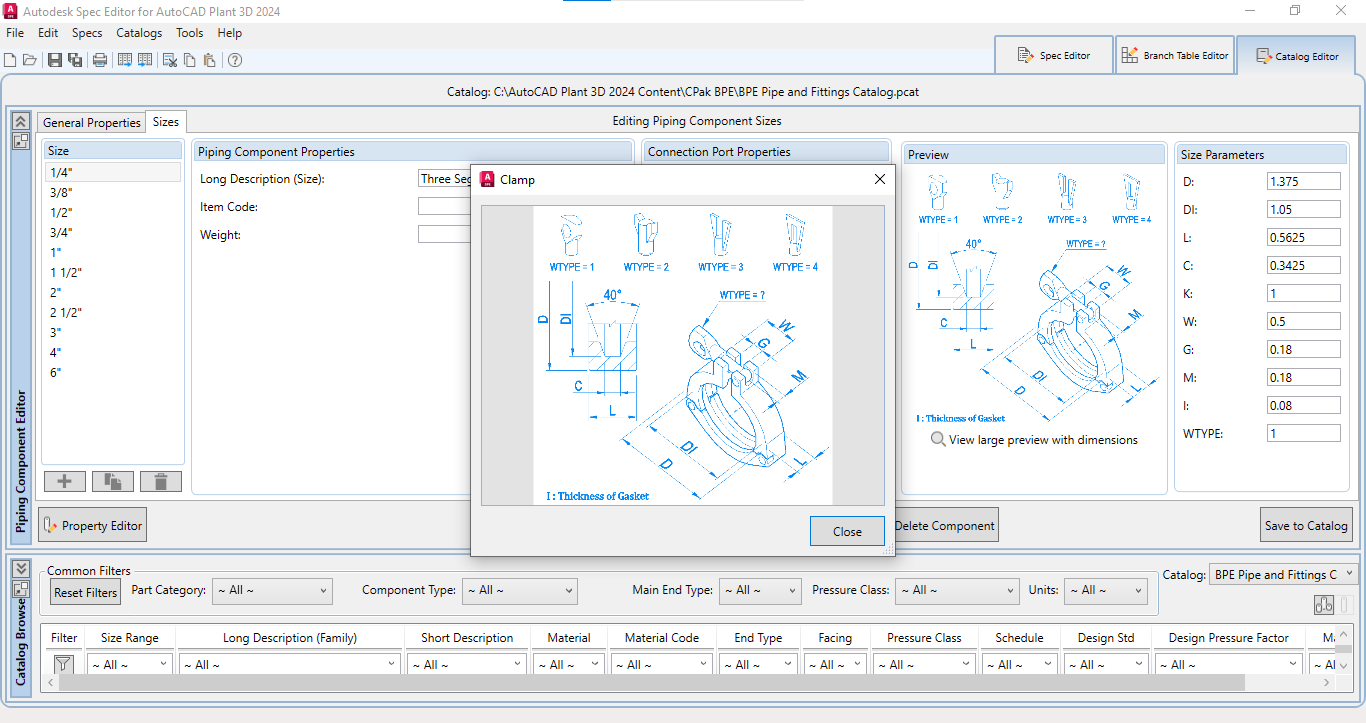
Task: Open the Specs menu
Action: point(87,33)
